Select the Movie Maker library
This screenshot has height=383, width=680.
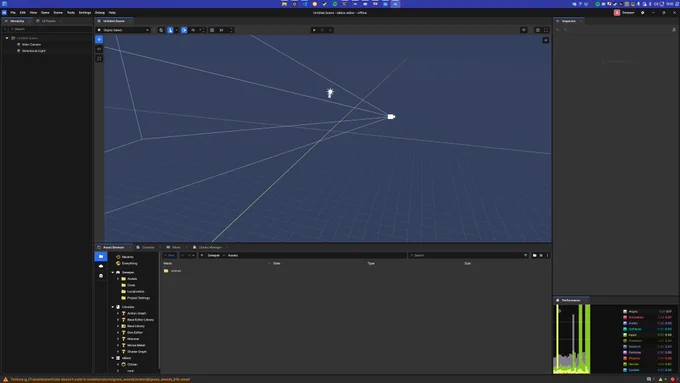(136, 345)
